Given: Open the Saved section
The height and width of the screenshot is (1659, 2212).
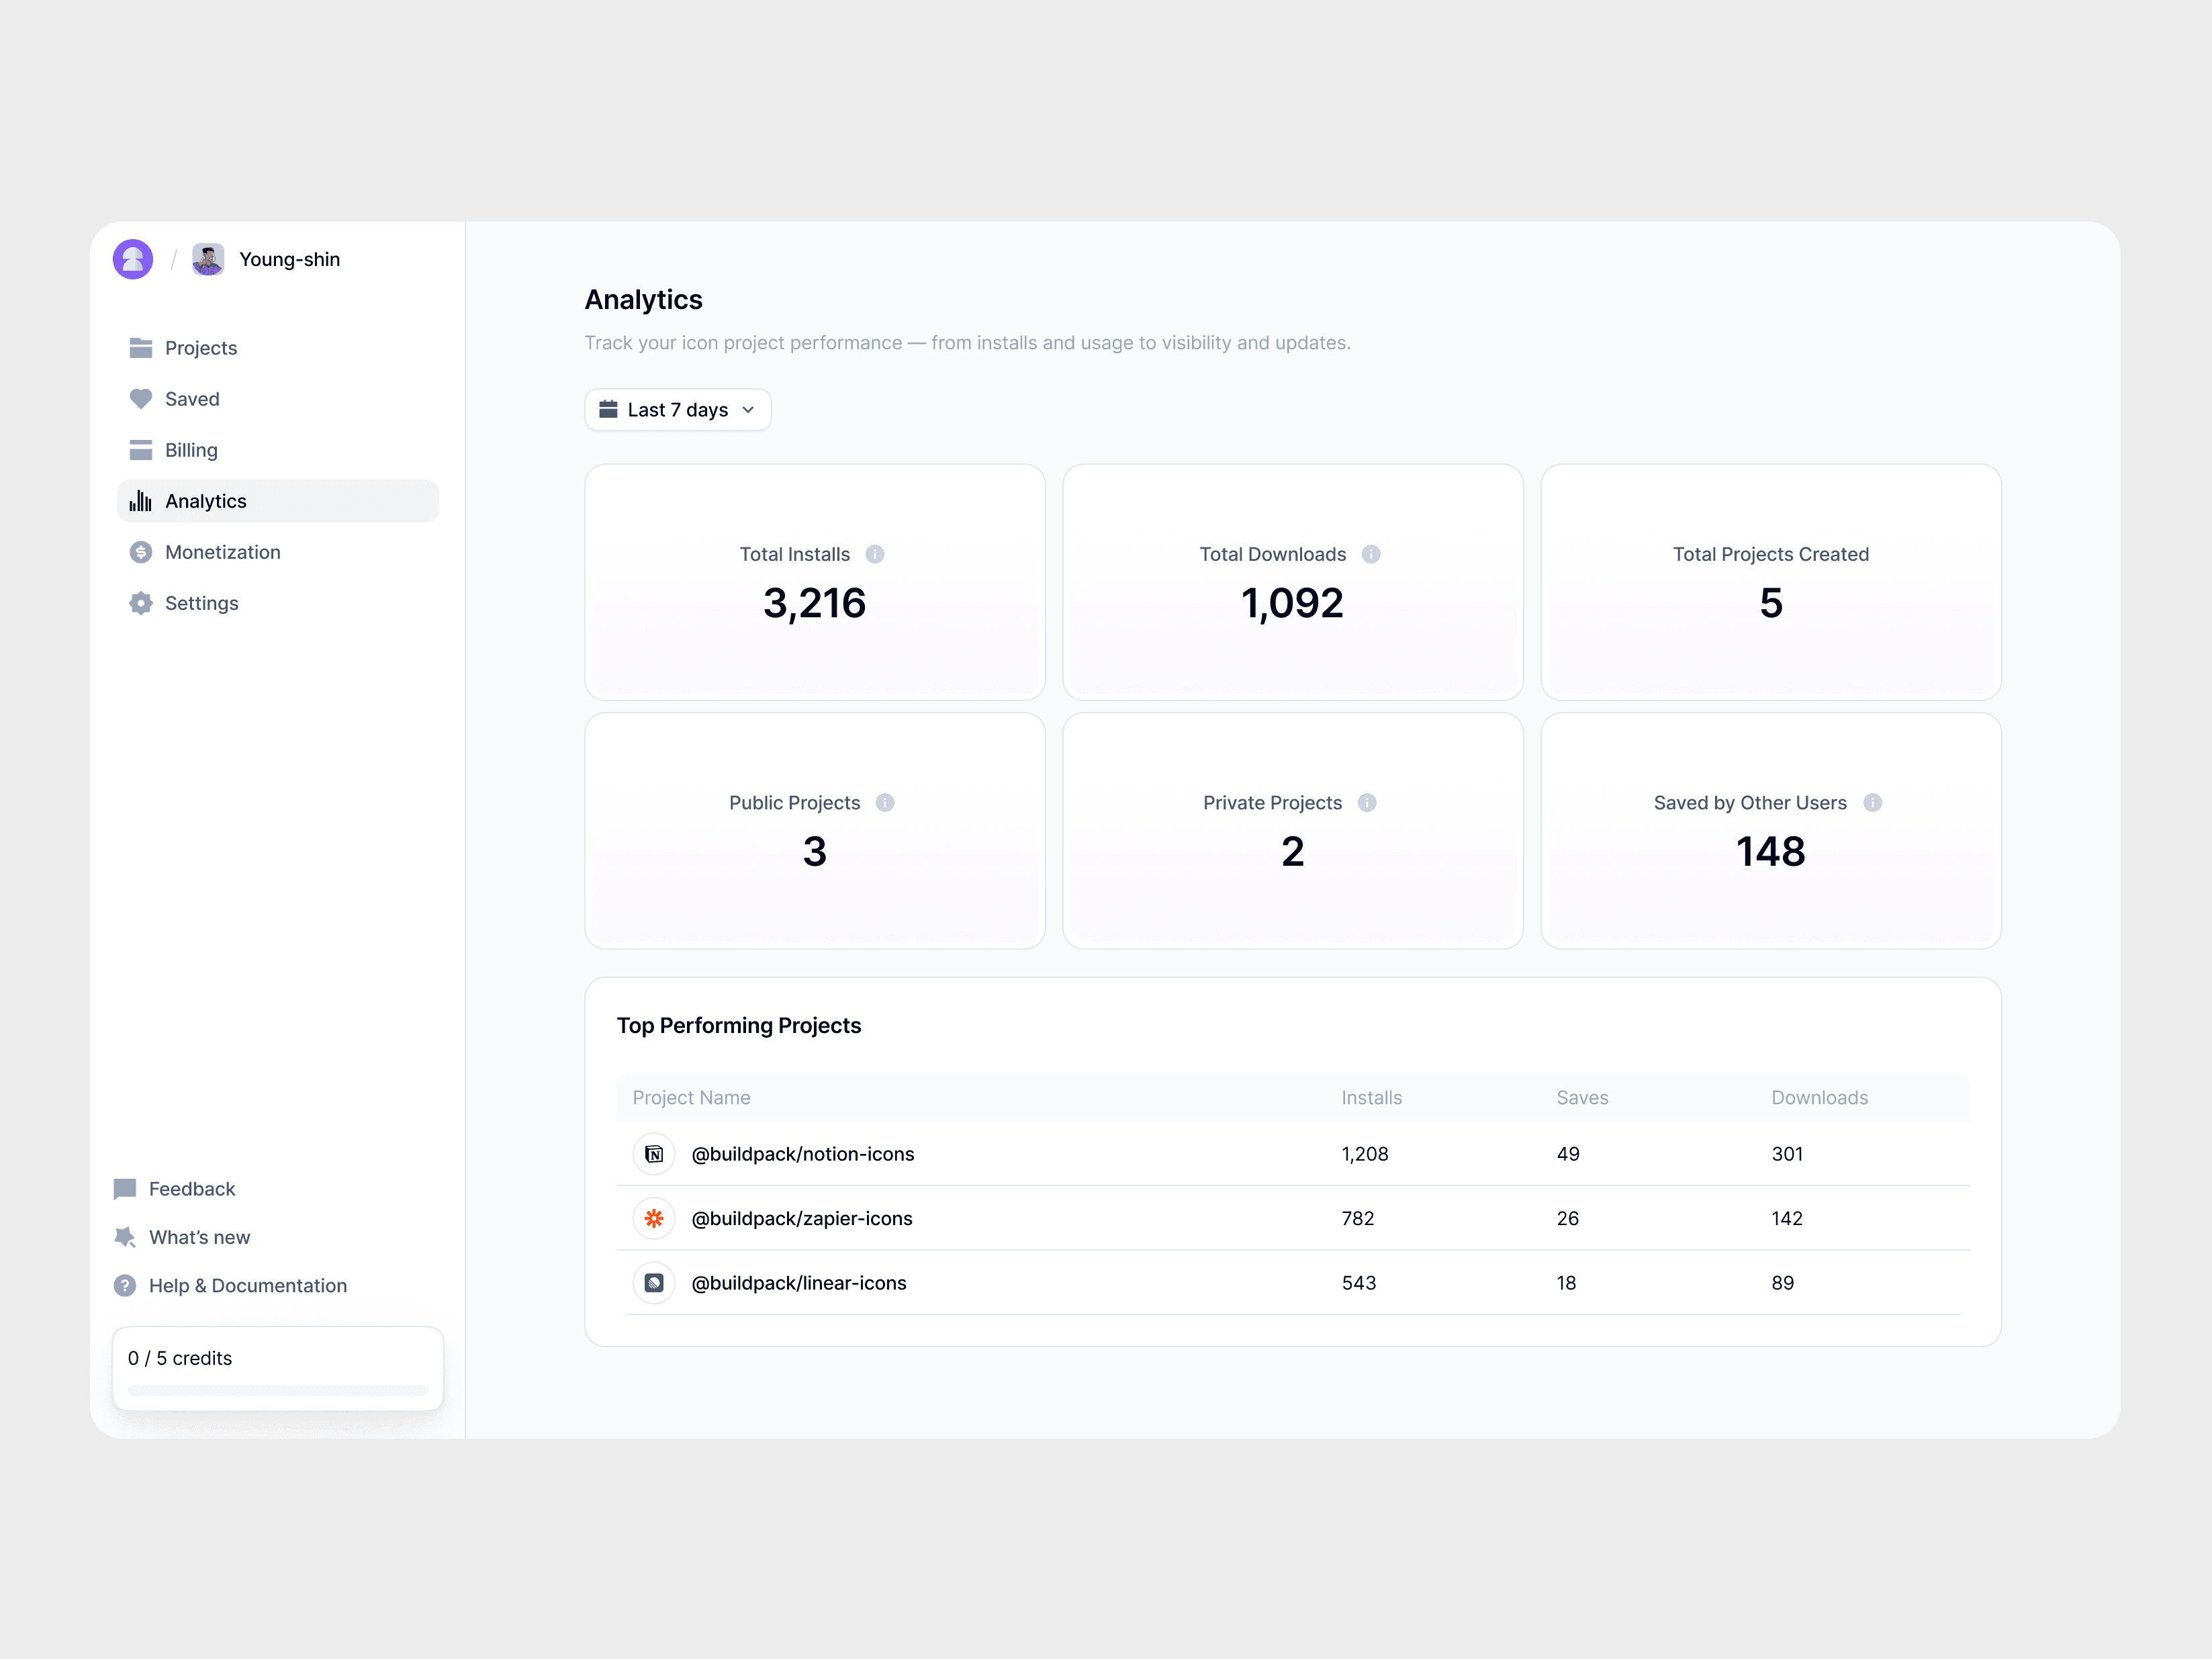Looking at the screenshot, I should pyautogui.click(x=191, y=399).
